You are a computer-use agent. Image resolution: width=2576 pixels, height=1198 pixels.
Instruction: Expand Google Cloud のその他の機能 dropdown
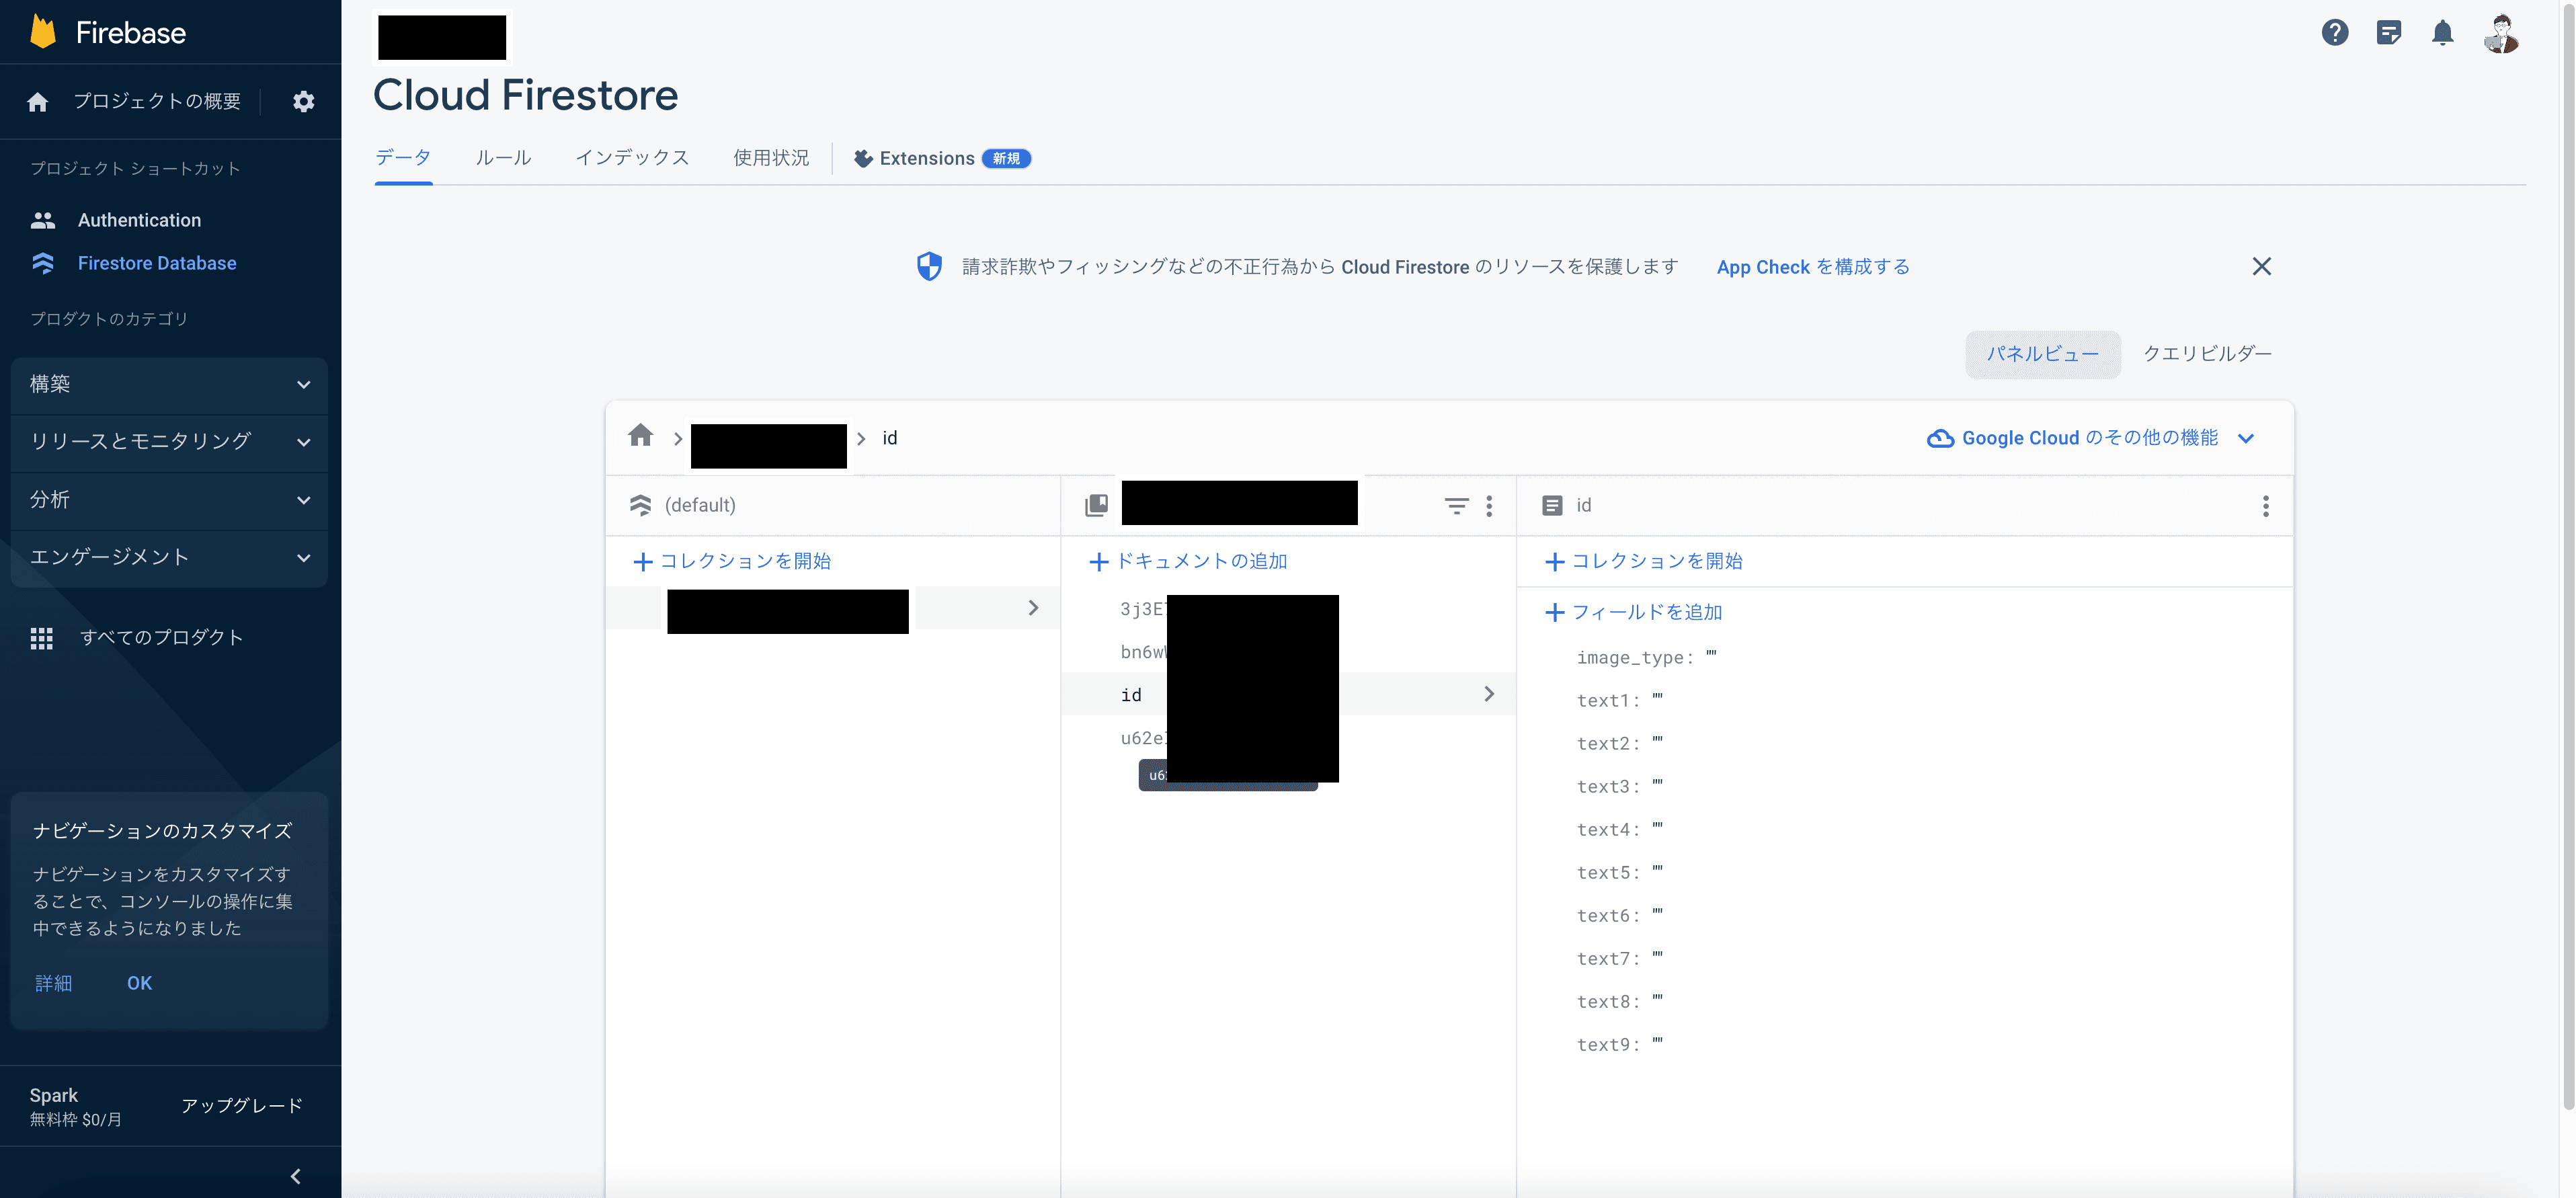[2246, 438]
